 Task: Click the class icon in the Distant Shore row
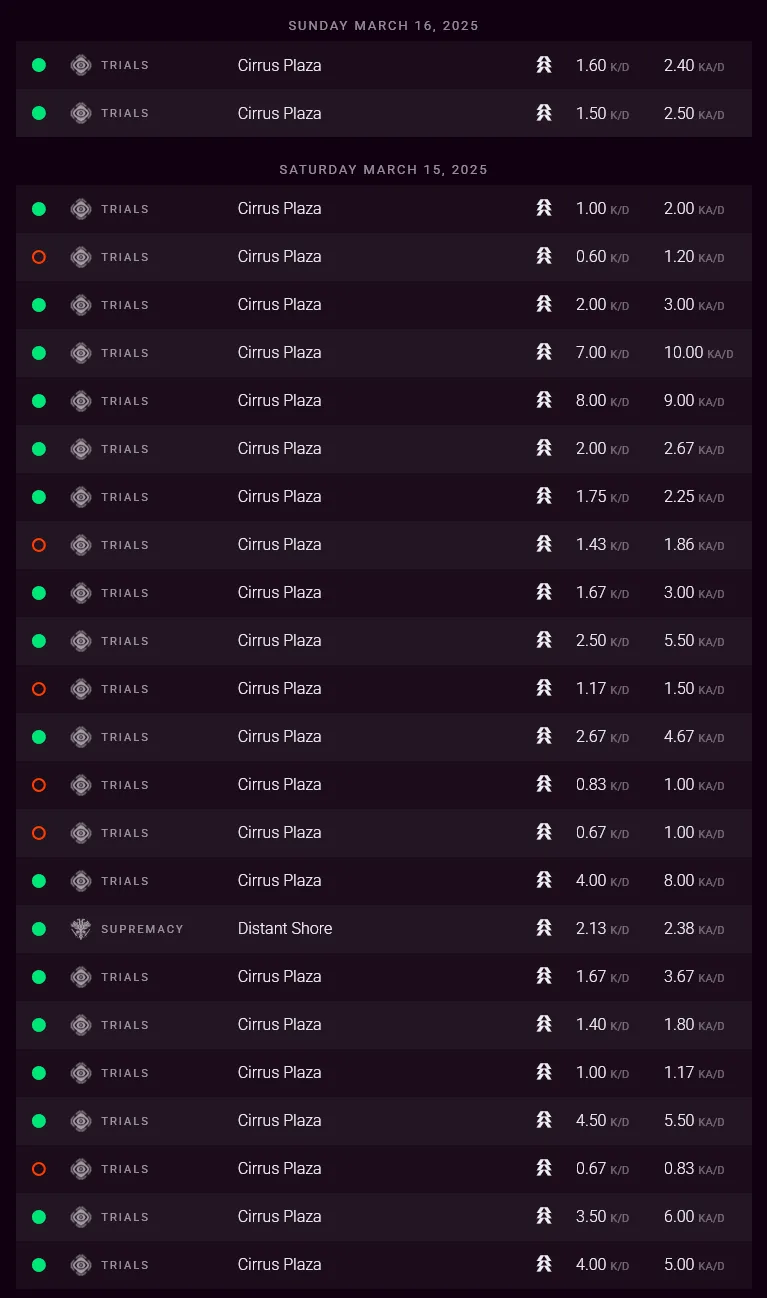544,929
